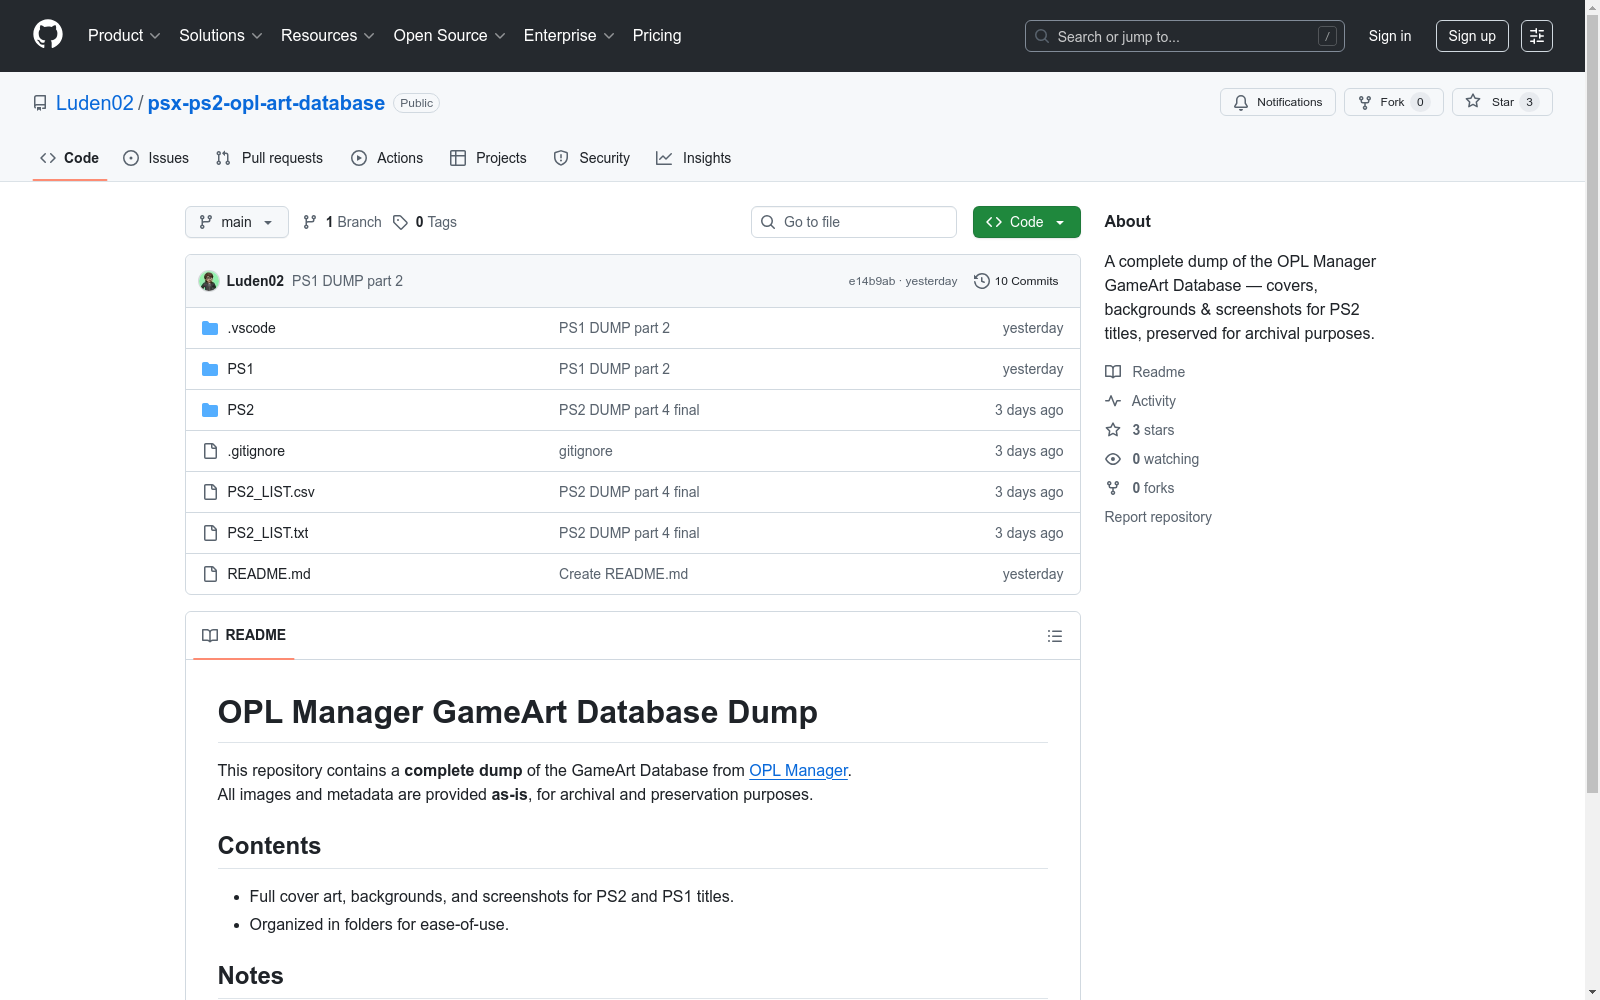Click the .vscode folder icon
Image resolution: width=1600 pixels, height=1000 pixels.
(x=210, y=328)
